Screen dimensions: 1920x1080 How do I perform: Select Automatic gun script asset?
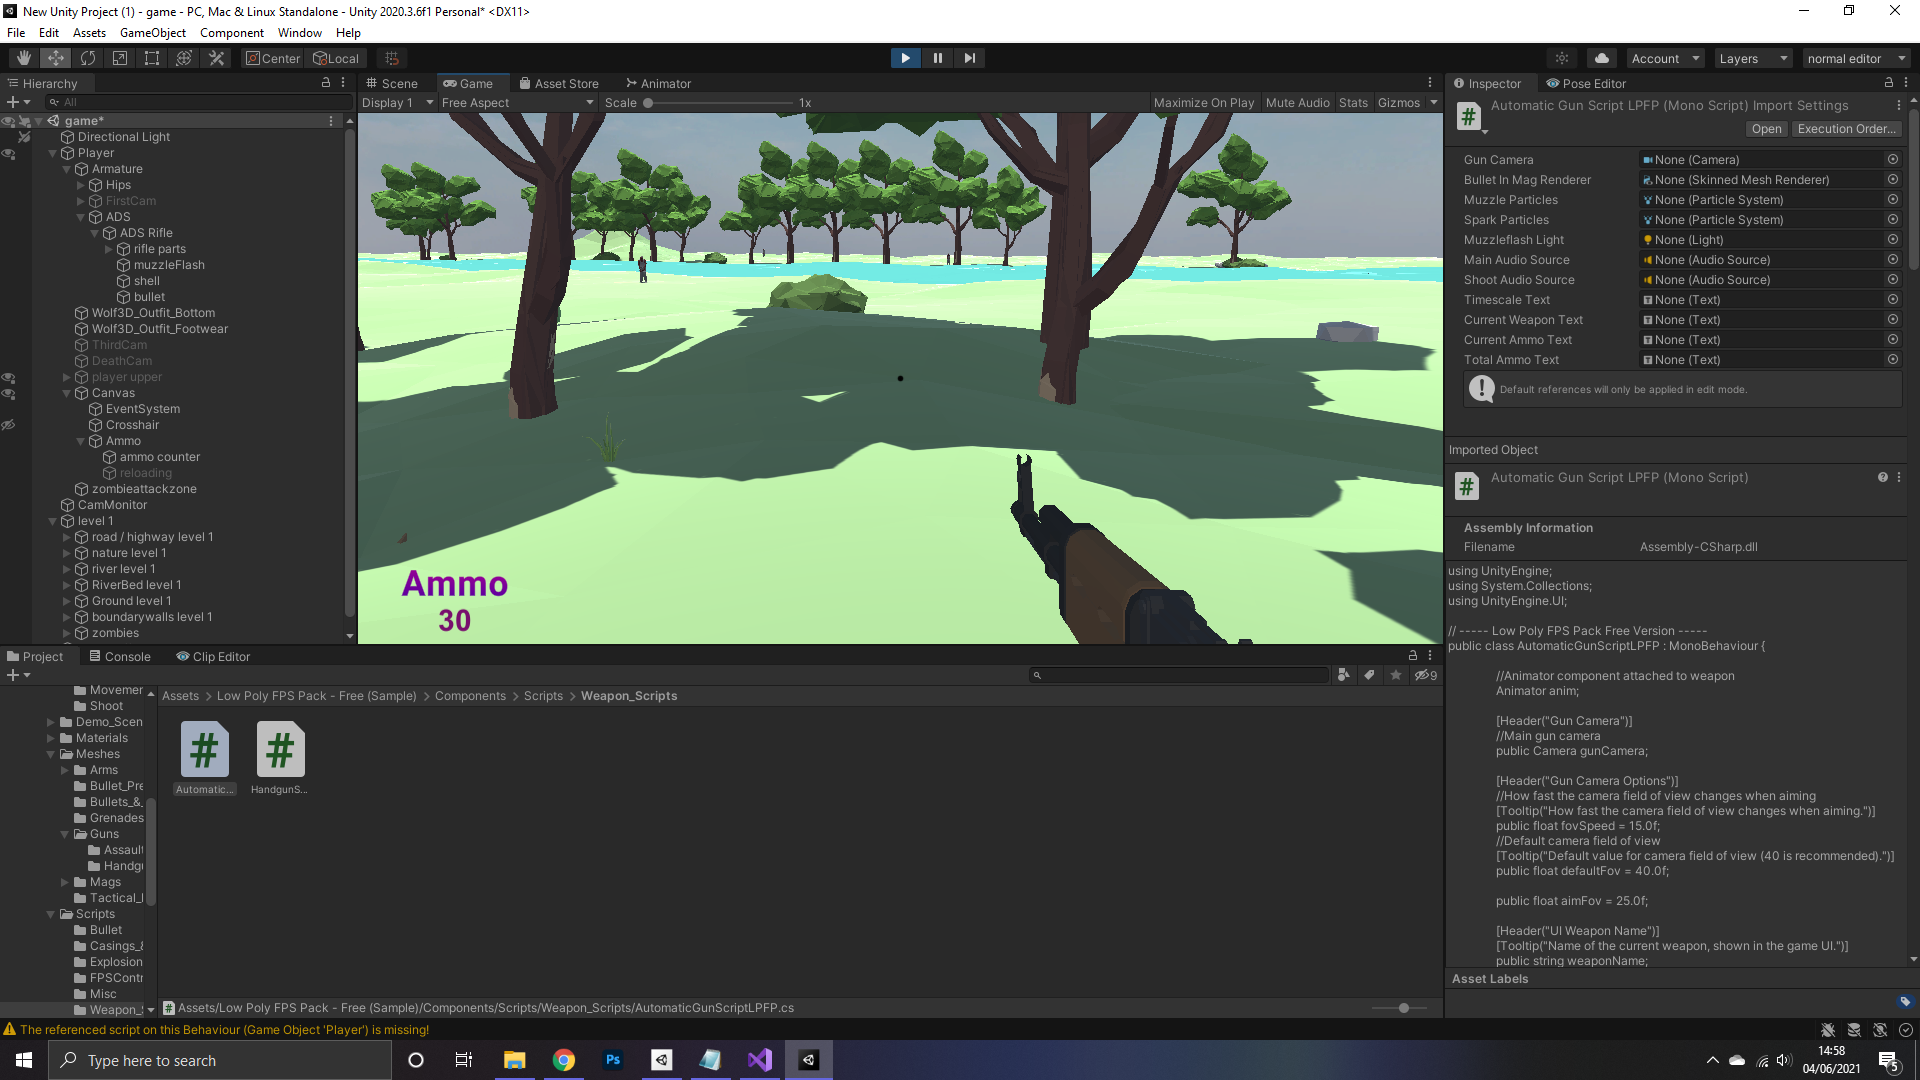pos(204,758)
